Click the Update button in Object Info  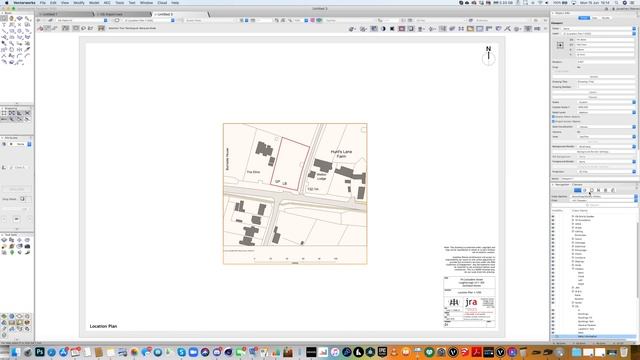click(x=593, y=77)
